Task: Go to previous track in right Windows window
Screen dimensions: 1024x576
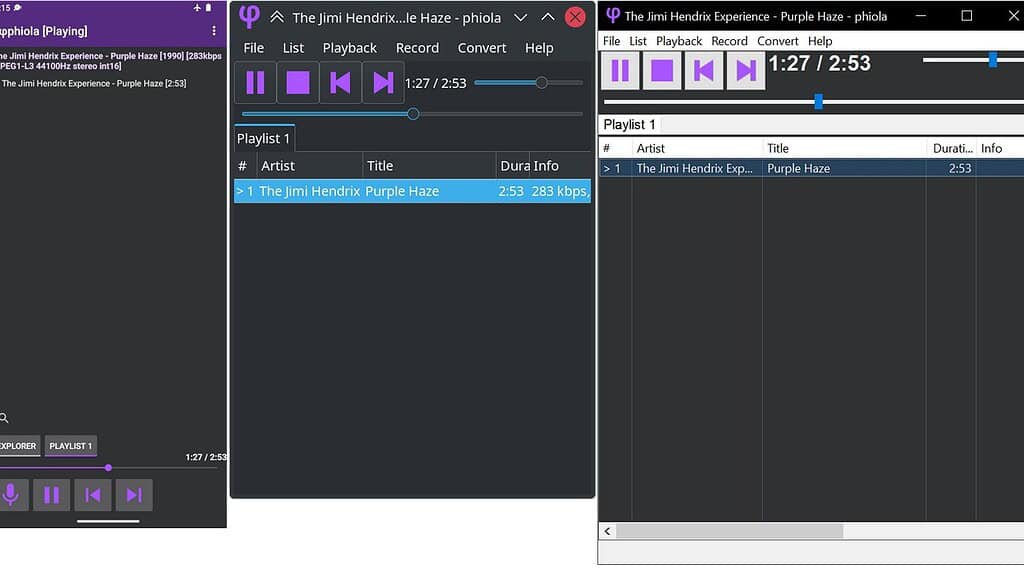Action: tap(704, 71)
